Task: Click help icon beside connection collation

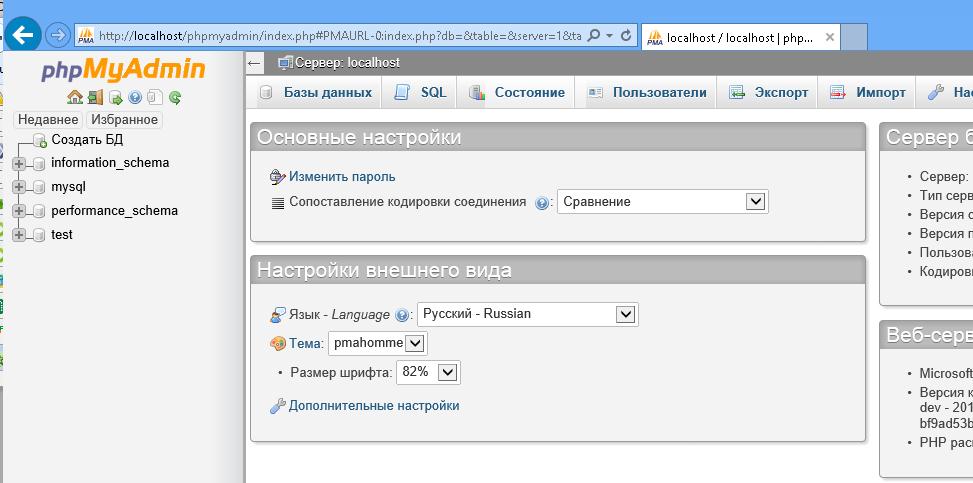Action: [x=542, y=202]
